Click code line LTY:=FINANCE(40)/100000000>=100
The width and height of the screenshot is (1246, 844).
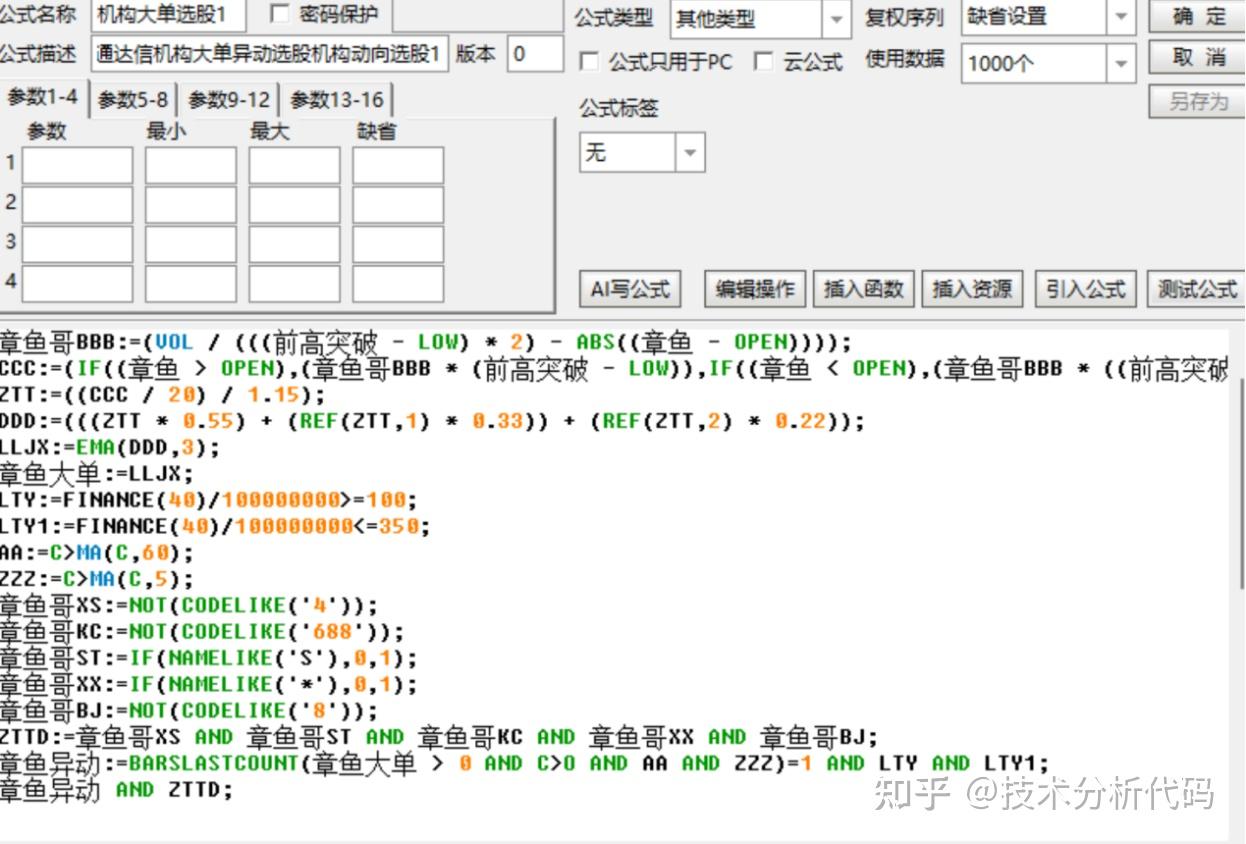coord(209,500)
